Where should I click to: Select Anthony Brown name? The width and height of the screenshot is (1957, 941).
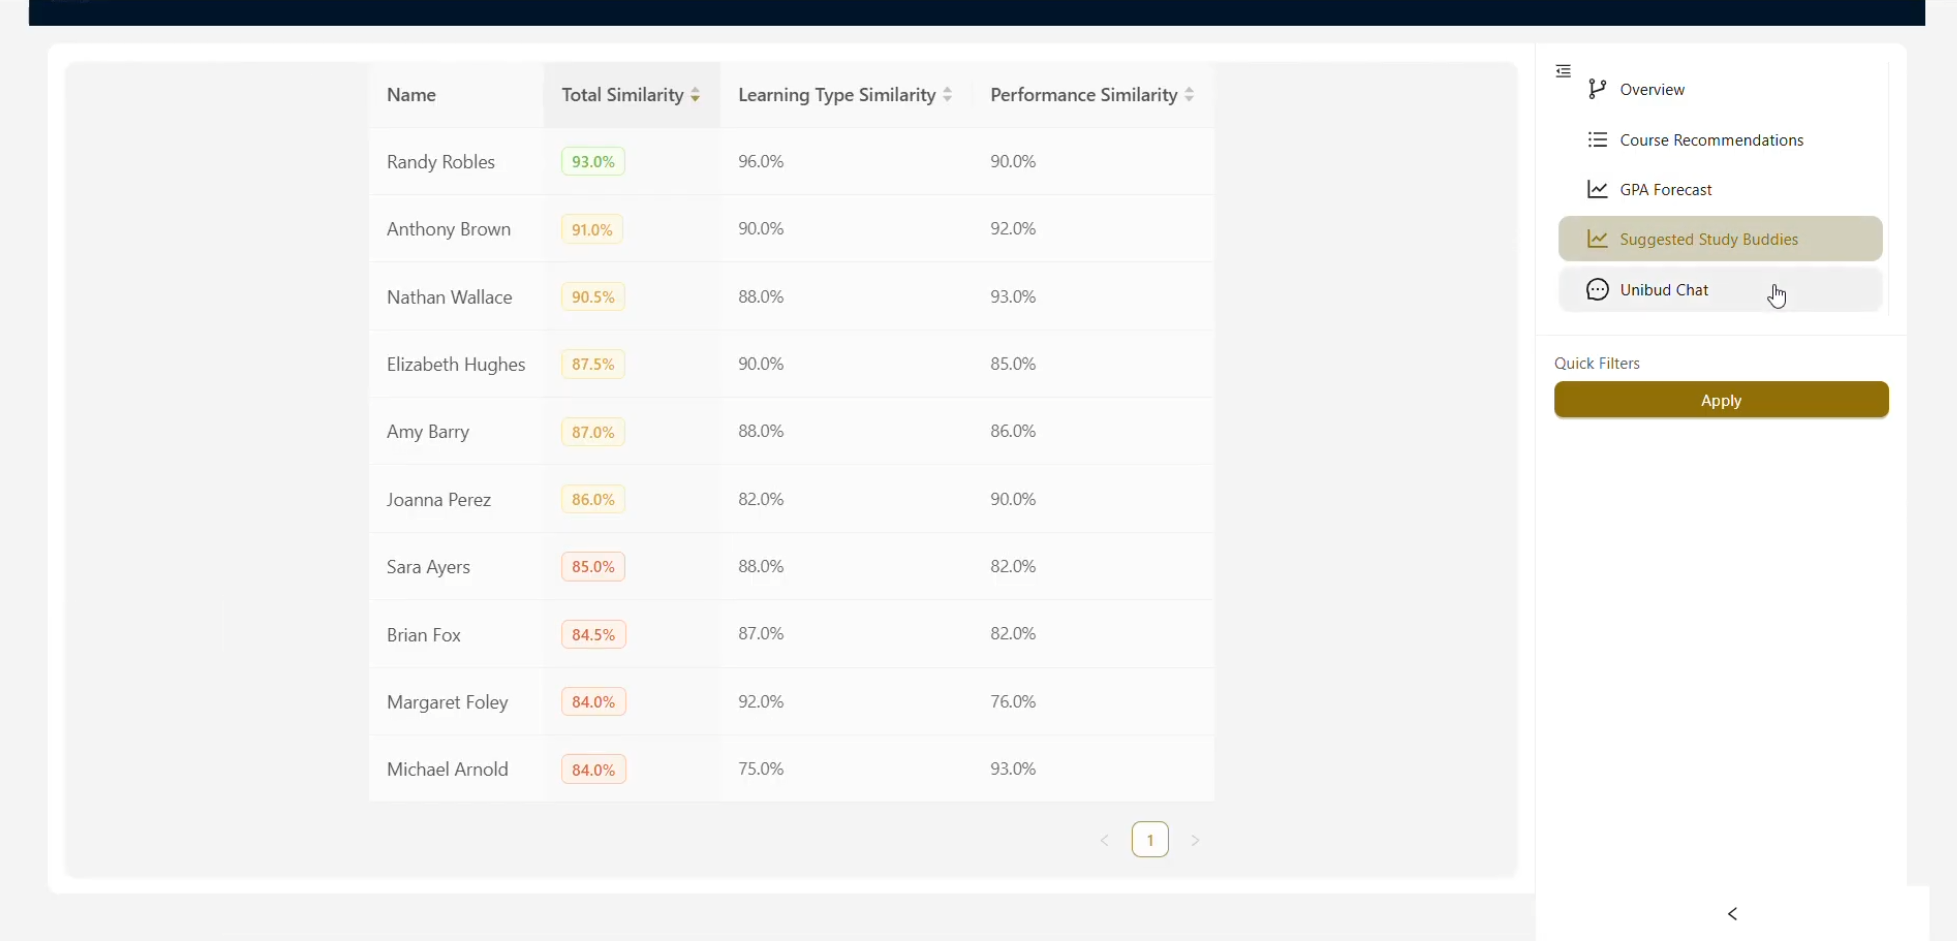449,229
